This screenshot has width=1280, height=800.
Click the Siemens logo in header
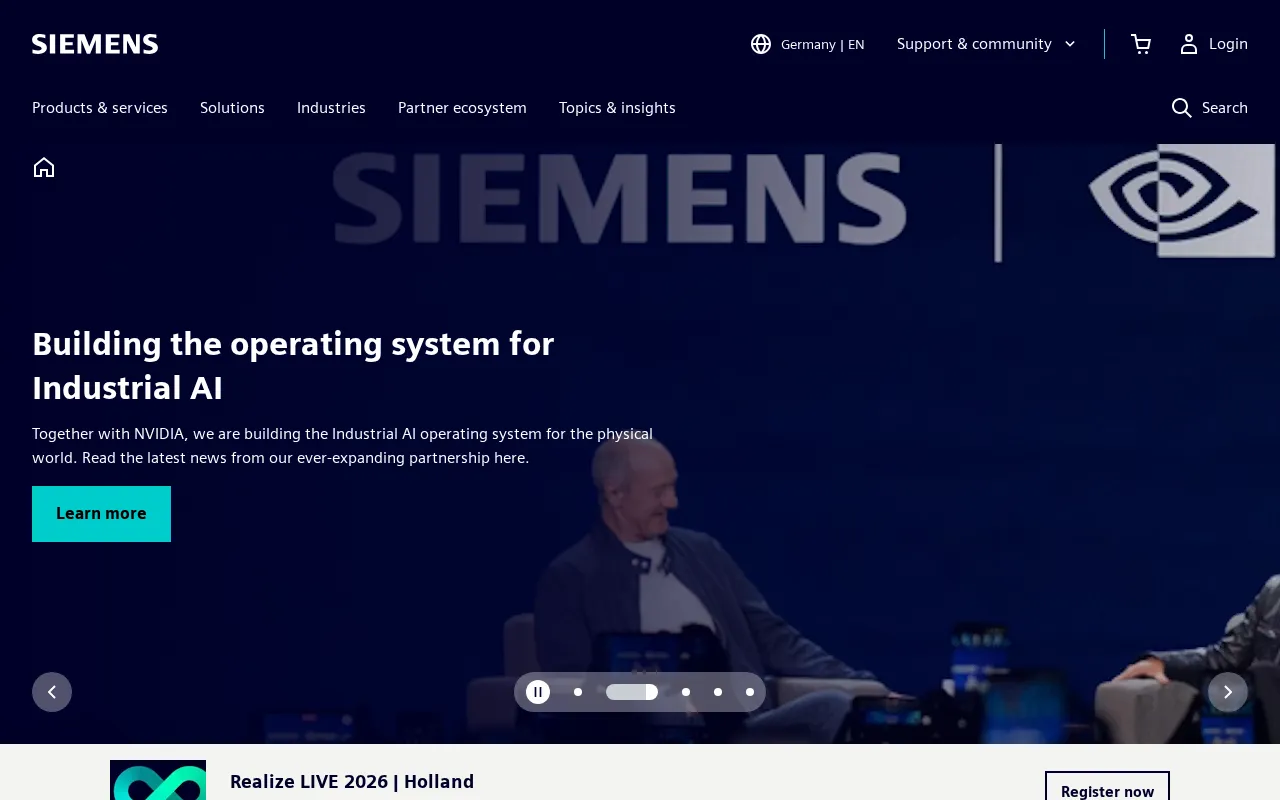click(x=95, y=44)
